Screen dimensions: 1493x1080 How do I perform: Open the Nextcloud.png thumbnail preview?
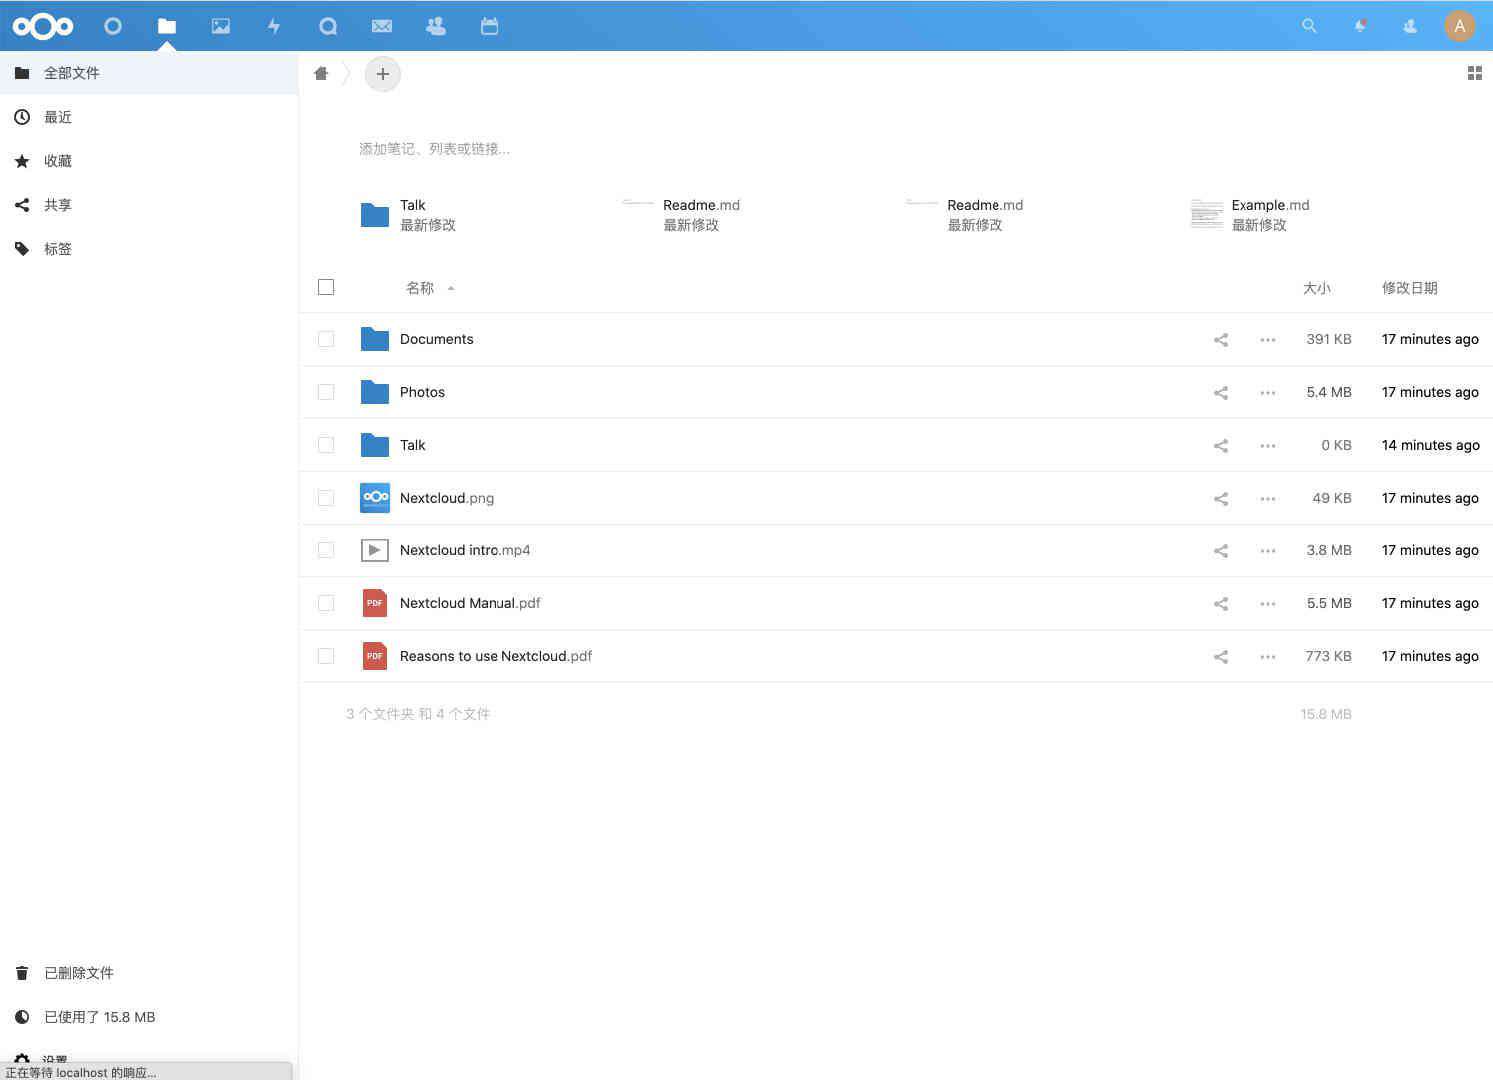(375, 498)
